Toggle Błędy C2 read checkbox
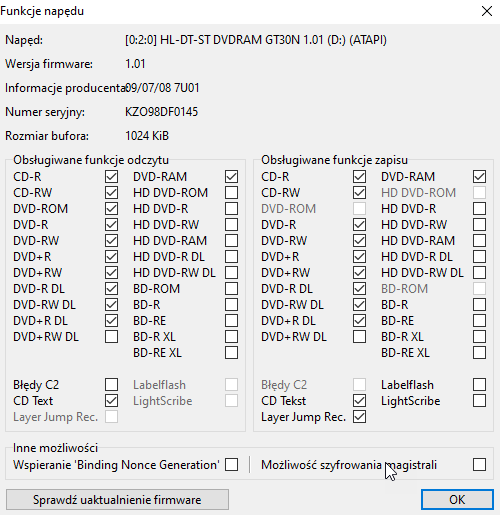Image resolution: width=500 pixels, height=515 pixels. pyautogui.click(x=111, y=385)
